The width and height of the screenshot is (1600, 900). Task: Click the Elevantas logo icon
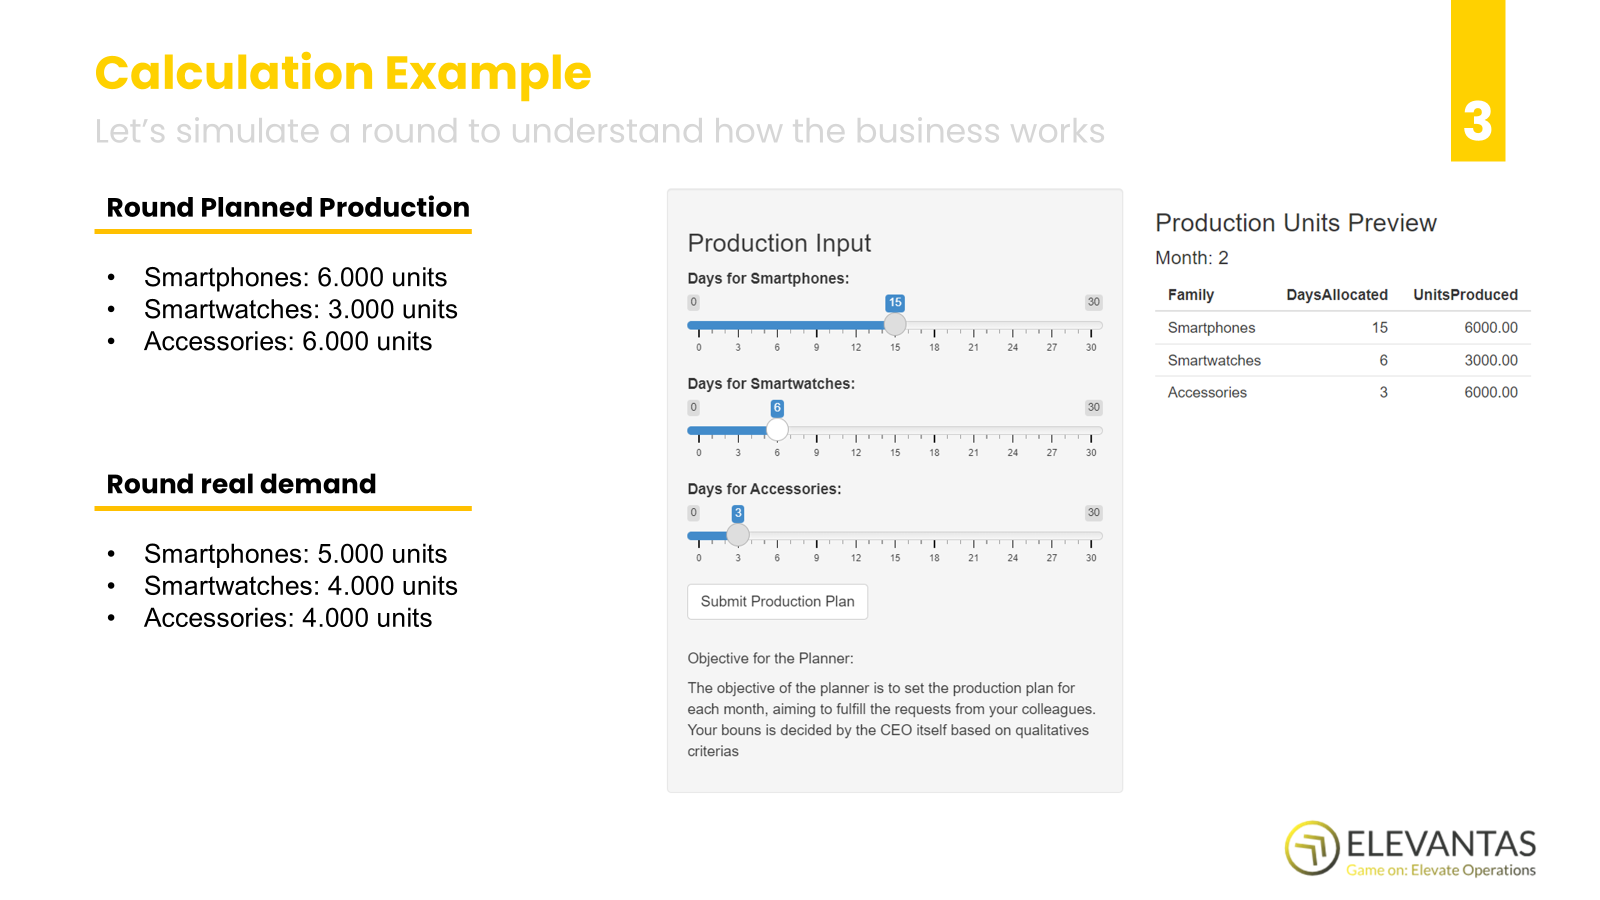(x=1312, y=848)
